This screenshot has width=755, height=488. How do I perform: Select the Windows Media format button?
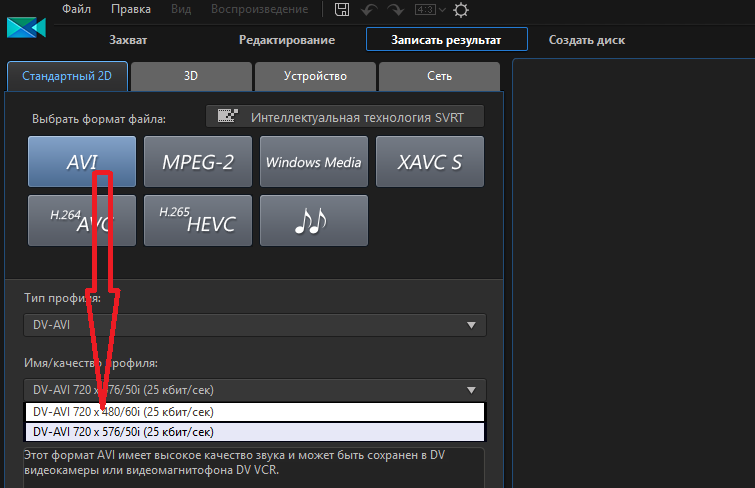[x=314, y=162]
